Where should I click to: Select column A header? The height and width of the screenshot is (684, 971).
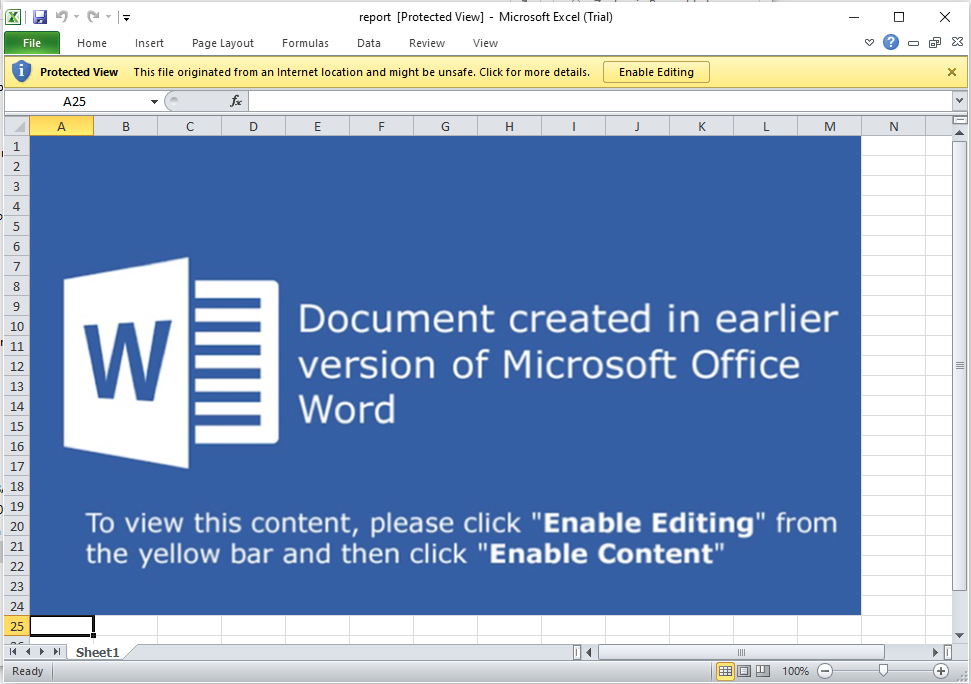[x=61, y=126]
